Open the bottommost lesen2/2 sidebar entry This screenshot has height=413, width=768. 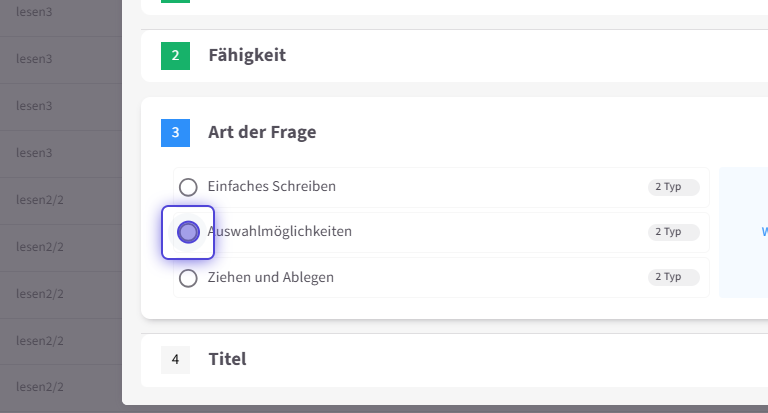click(40, 387)
